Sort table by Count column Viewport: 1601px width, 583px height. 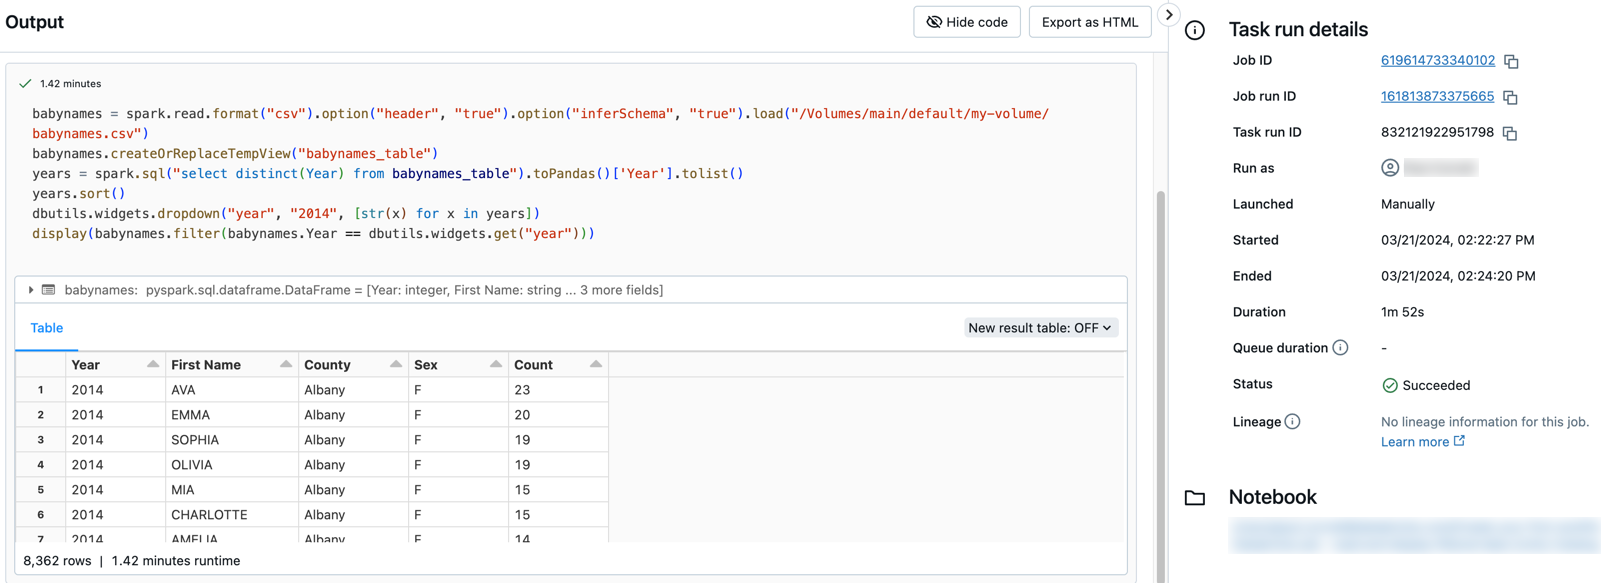(x=595, y=365)
